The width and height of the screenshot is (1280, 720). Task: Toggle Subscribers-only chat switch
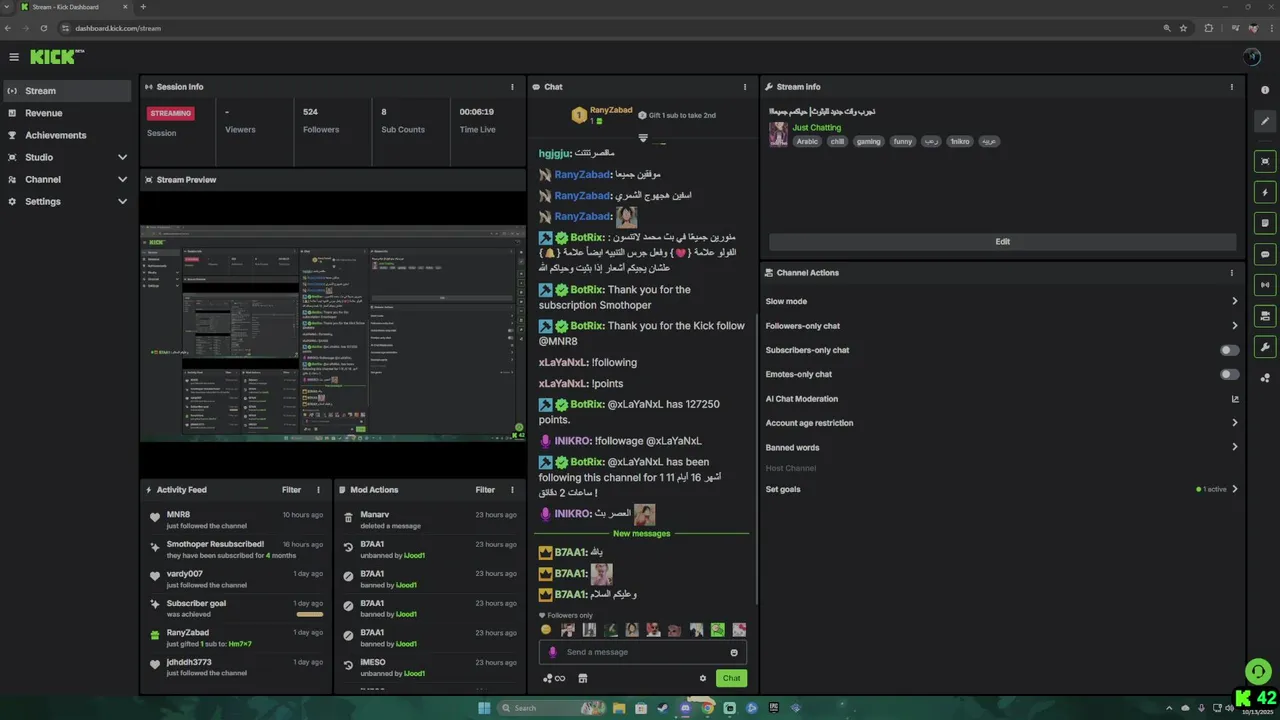pyautogui.click(x=1229, y=350)
